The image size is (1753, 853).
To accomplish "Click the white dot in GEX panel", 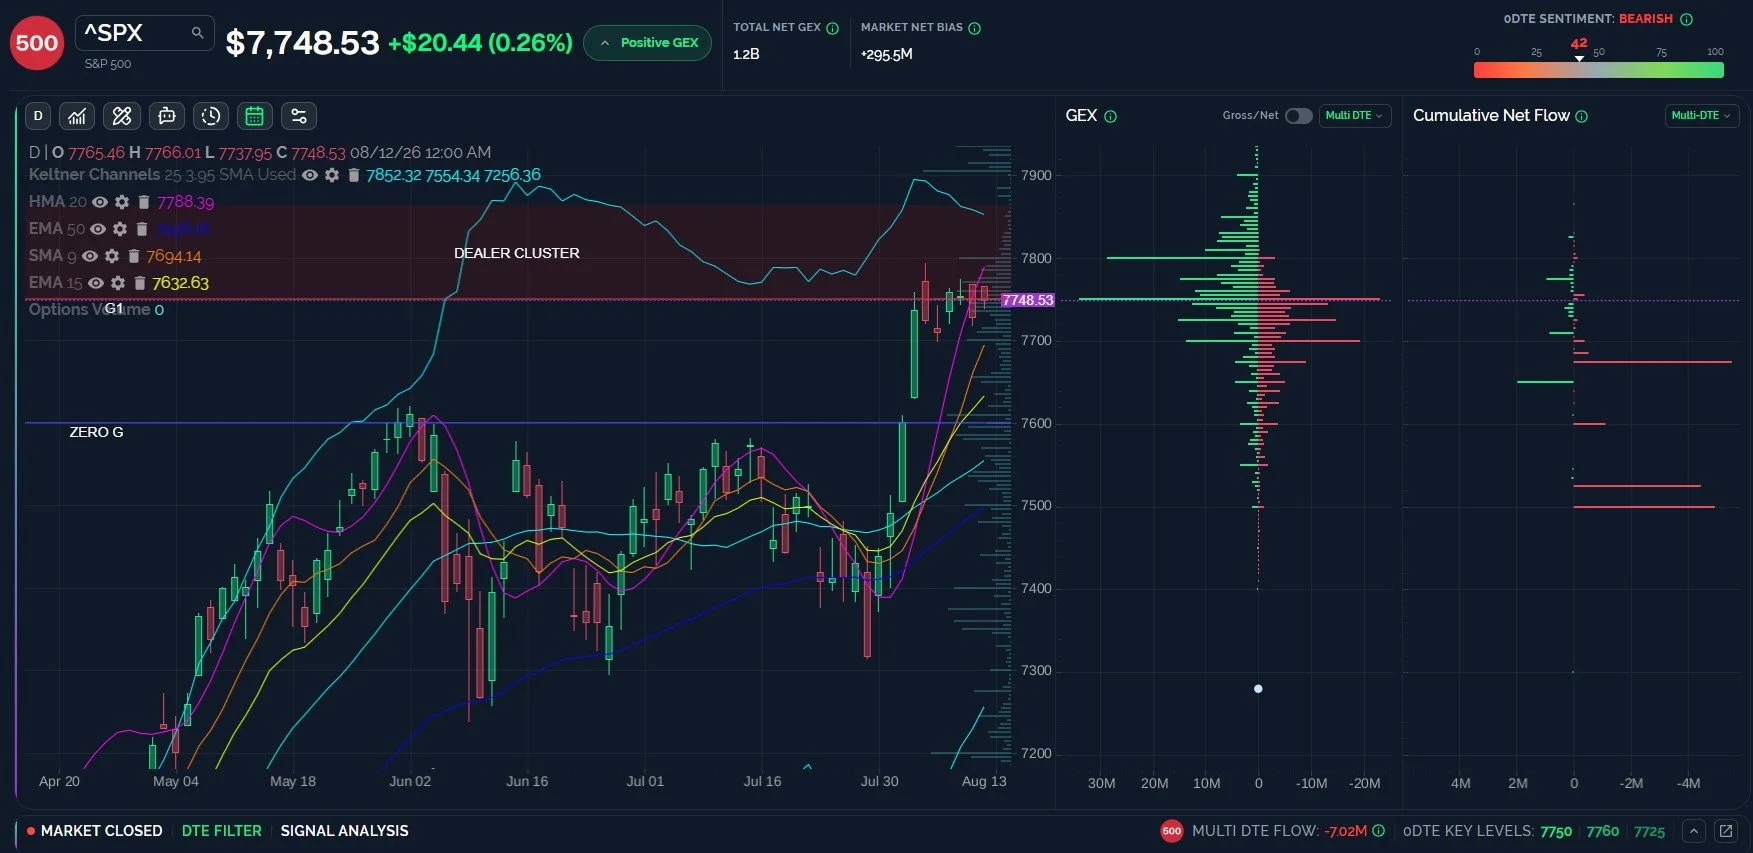I will point(1258,689).
